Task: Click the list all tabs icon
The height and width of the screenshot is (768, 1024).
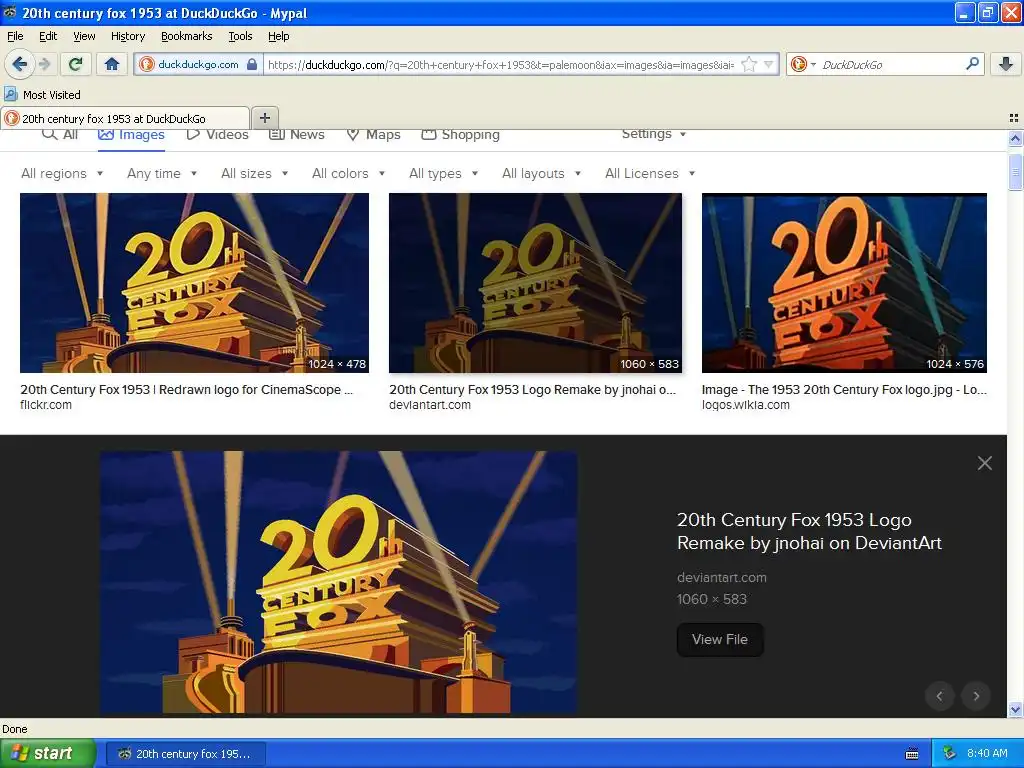Action: [1014, 118]
